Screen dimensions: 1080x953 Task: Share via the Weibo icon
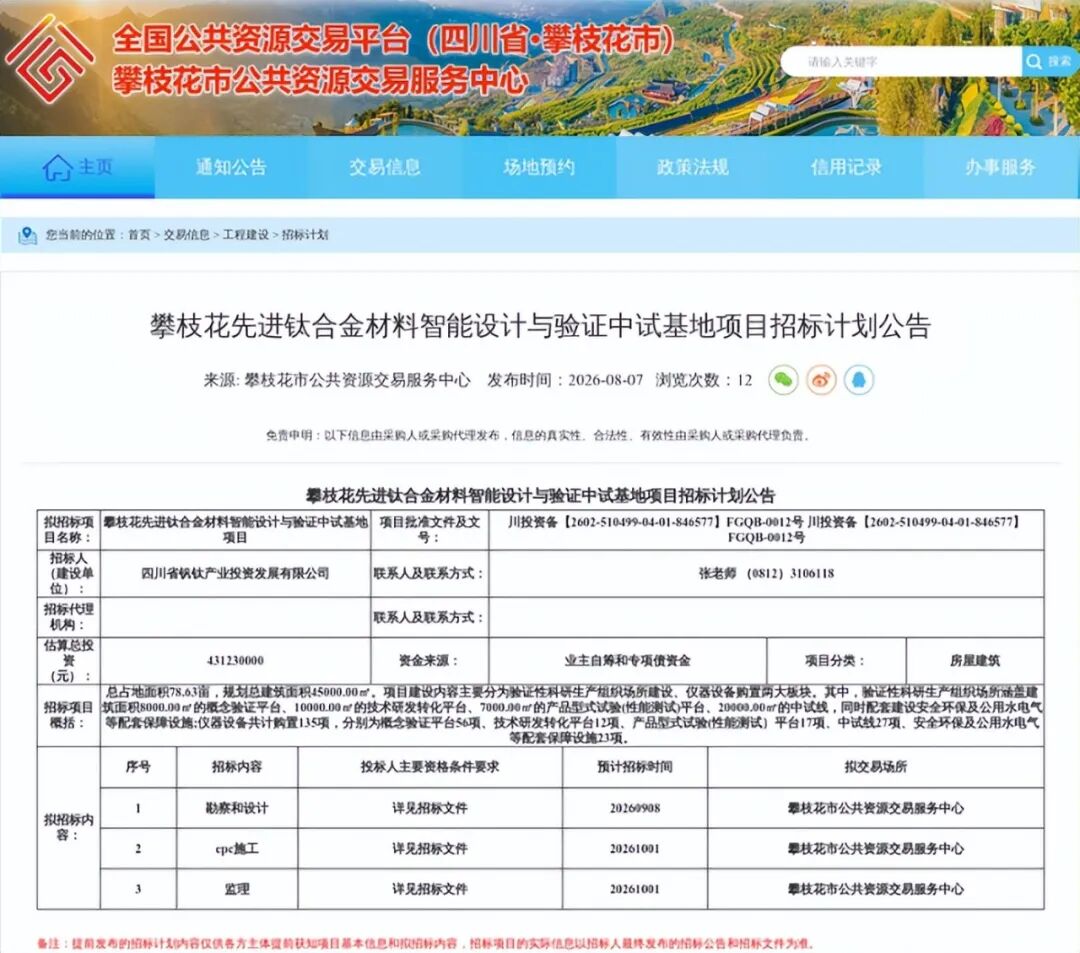coord(821,379)
